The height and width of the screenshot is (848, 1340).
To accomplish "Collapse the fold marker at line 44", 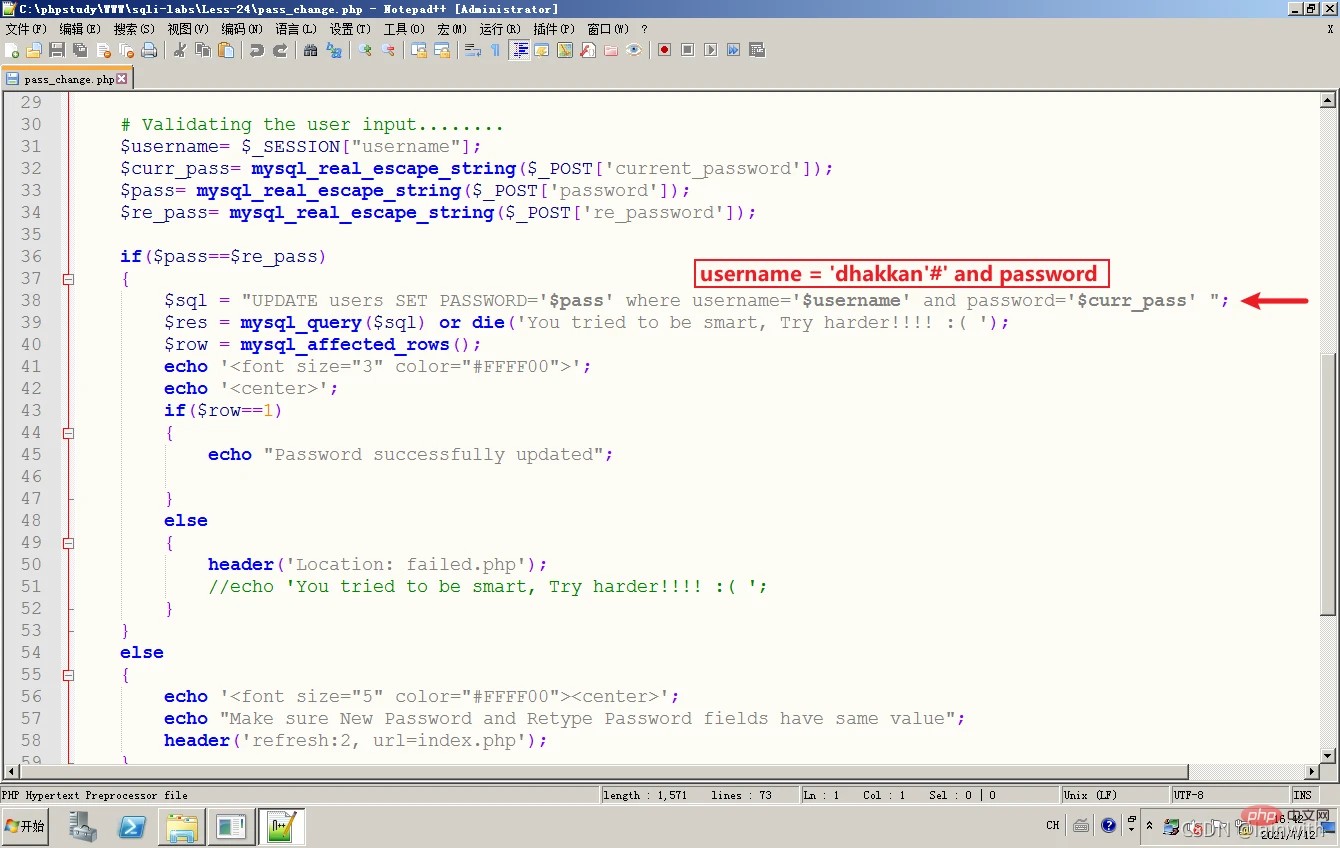I will (x=68, y=433).
